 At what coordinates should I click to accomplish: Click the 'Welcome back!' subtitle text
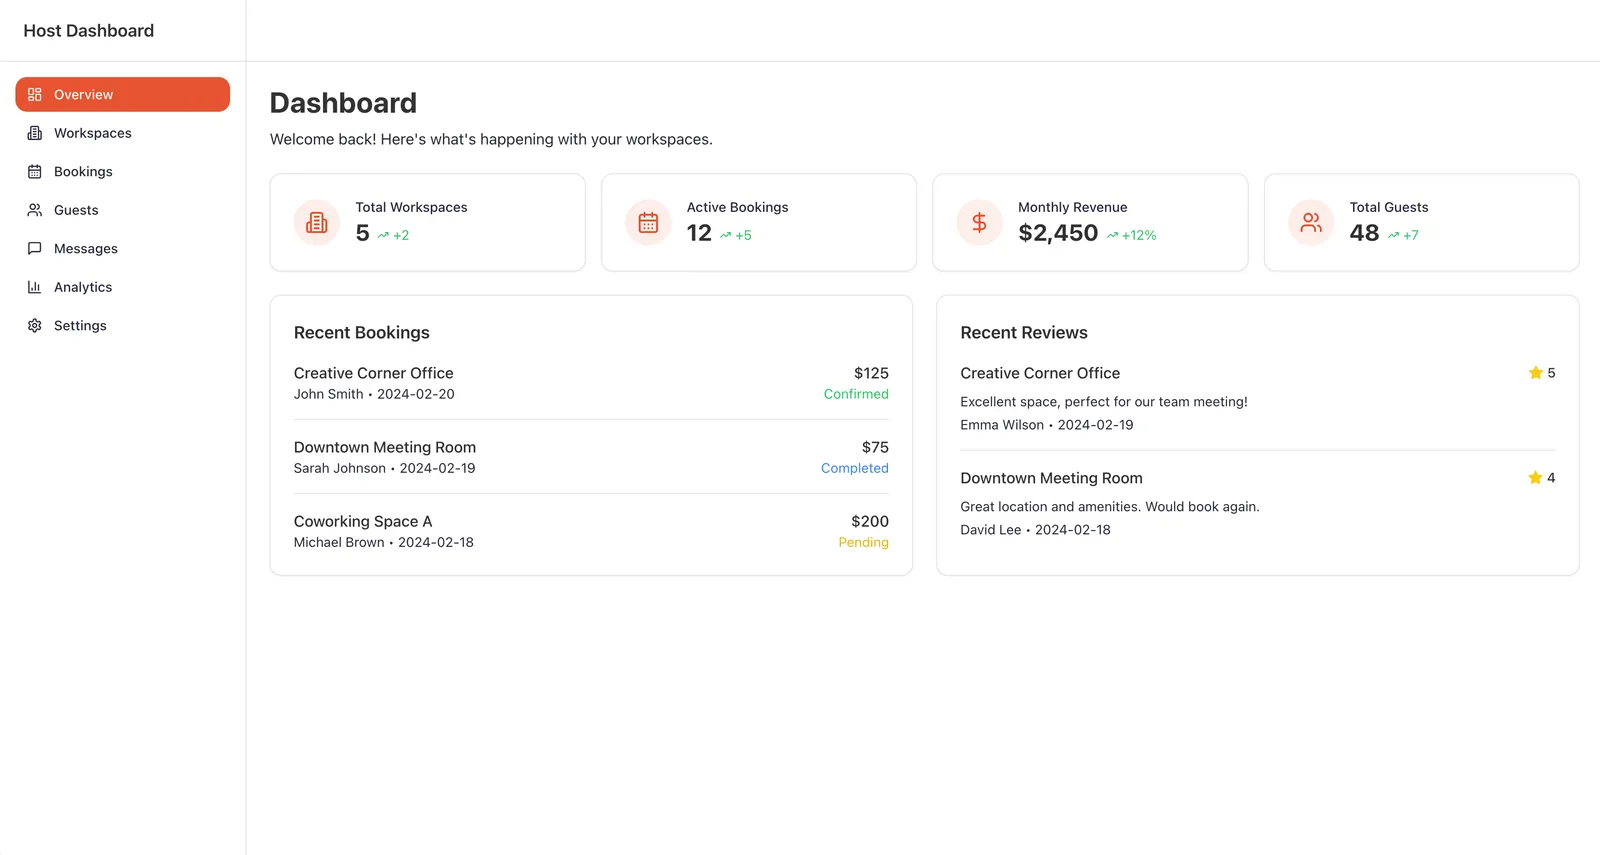(491, 139)
